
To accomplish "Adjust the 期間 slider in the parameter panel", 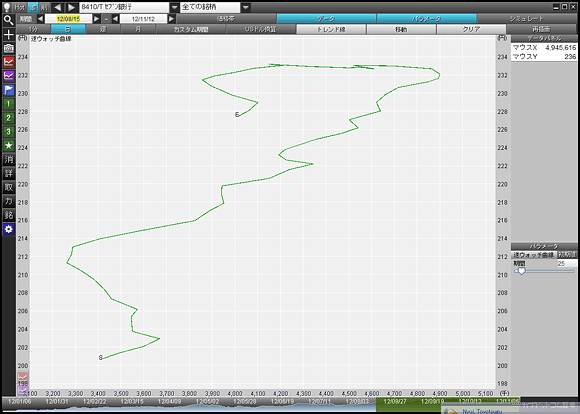I will coord(522,271).
